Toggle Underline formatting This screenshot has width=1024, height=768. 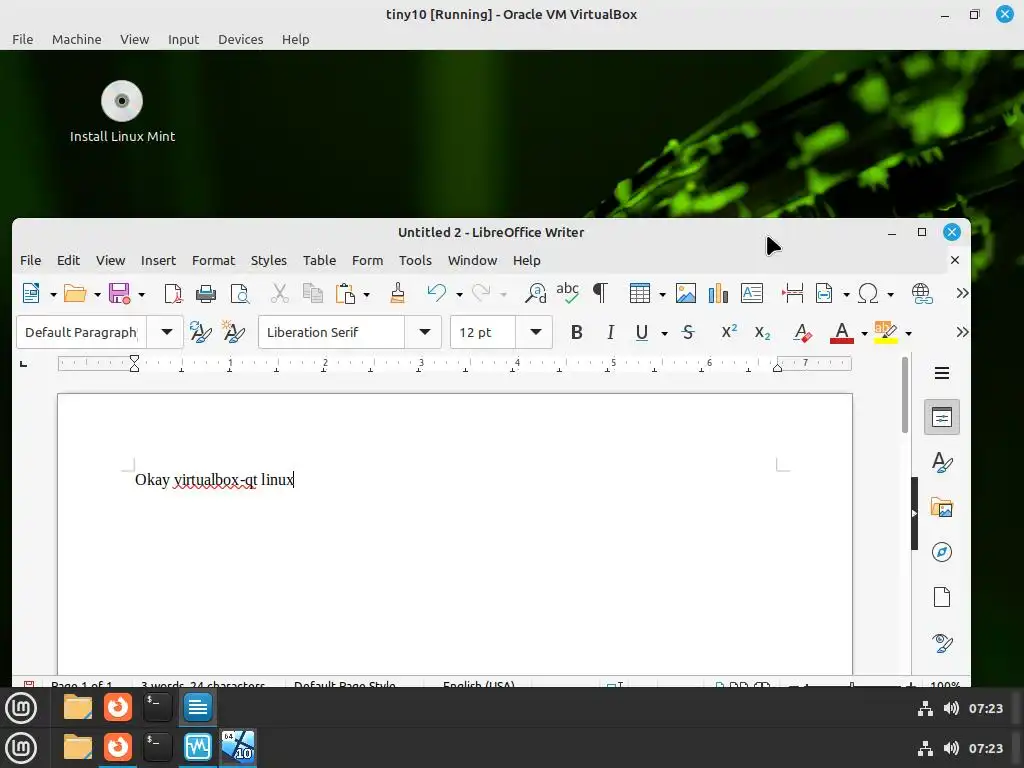642,333
